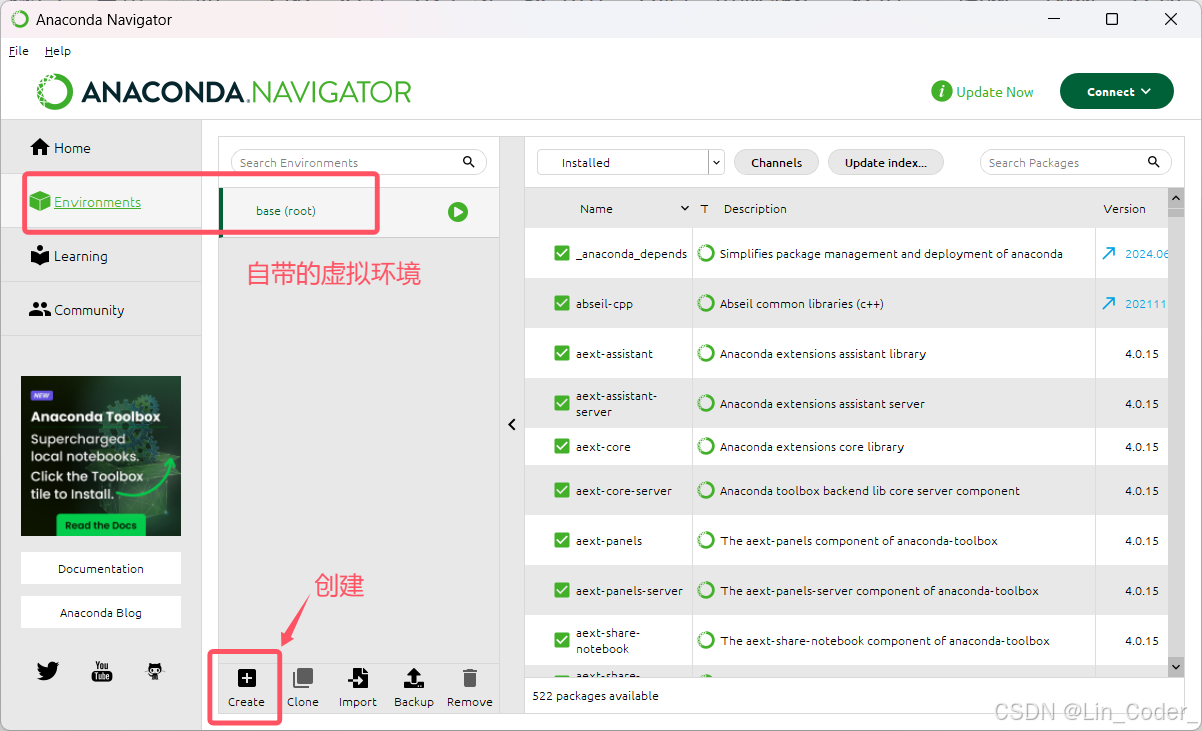The width and height of the screenshot is (1202, 731).
Task: Click the Import environment icon
Action: point(357,678)
